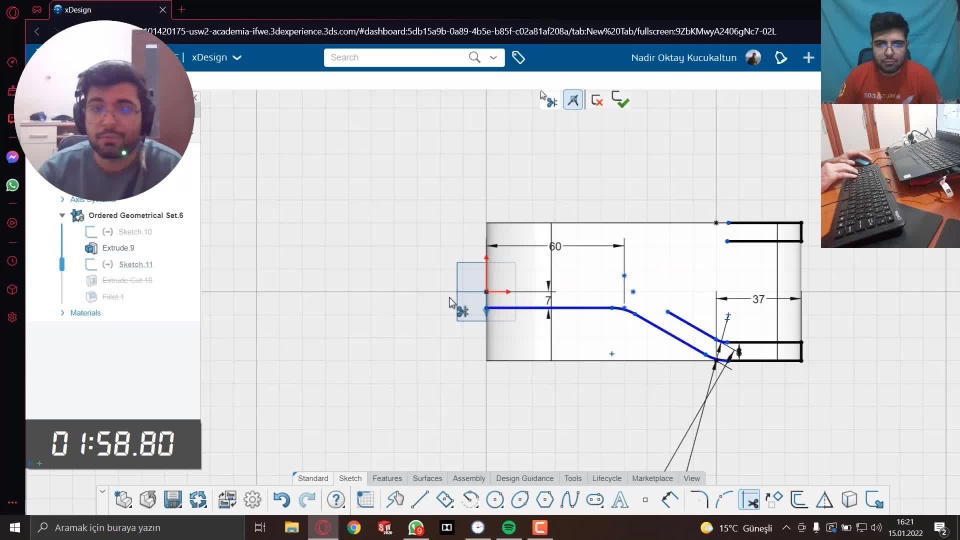Select the sketch fillet tool
Image resolution: width=960 pixels, height=540 pixels.
click(x=699, y=500)
